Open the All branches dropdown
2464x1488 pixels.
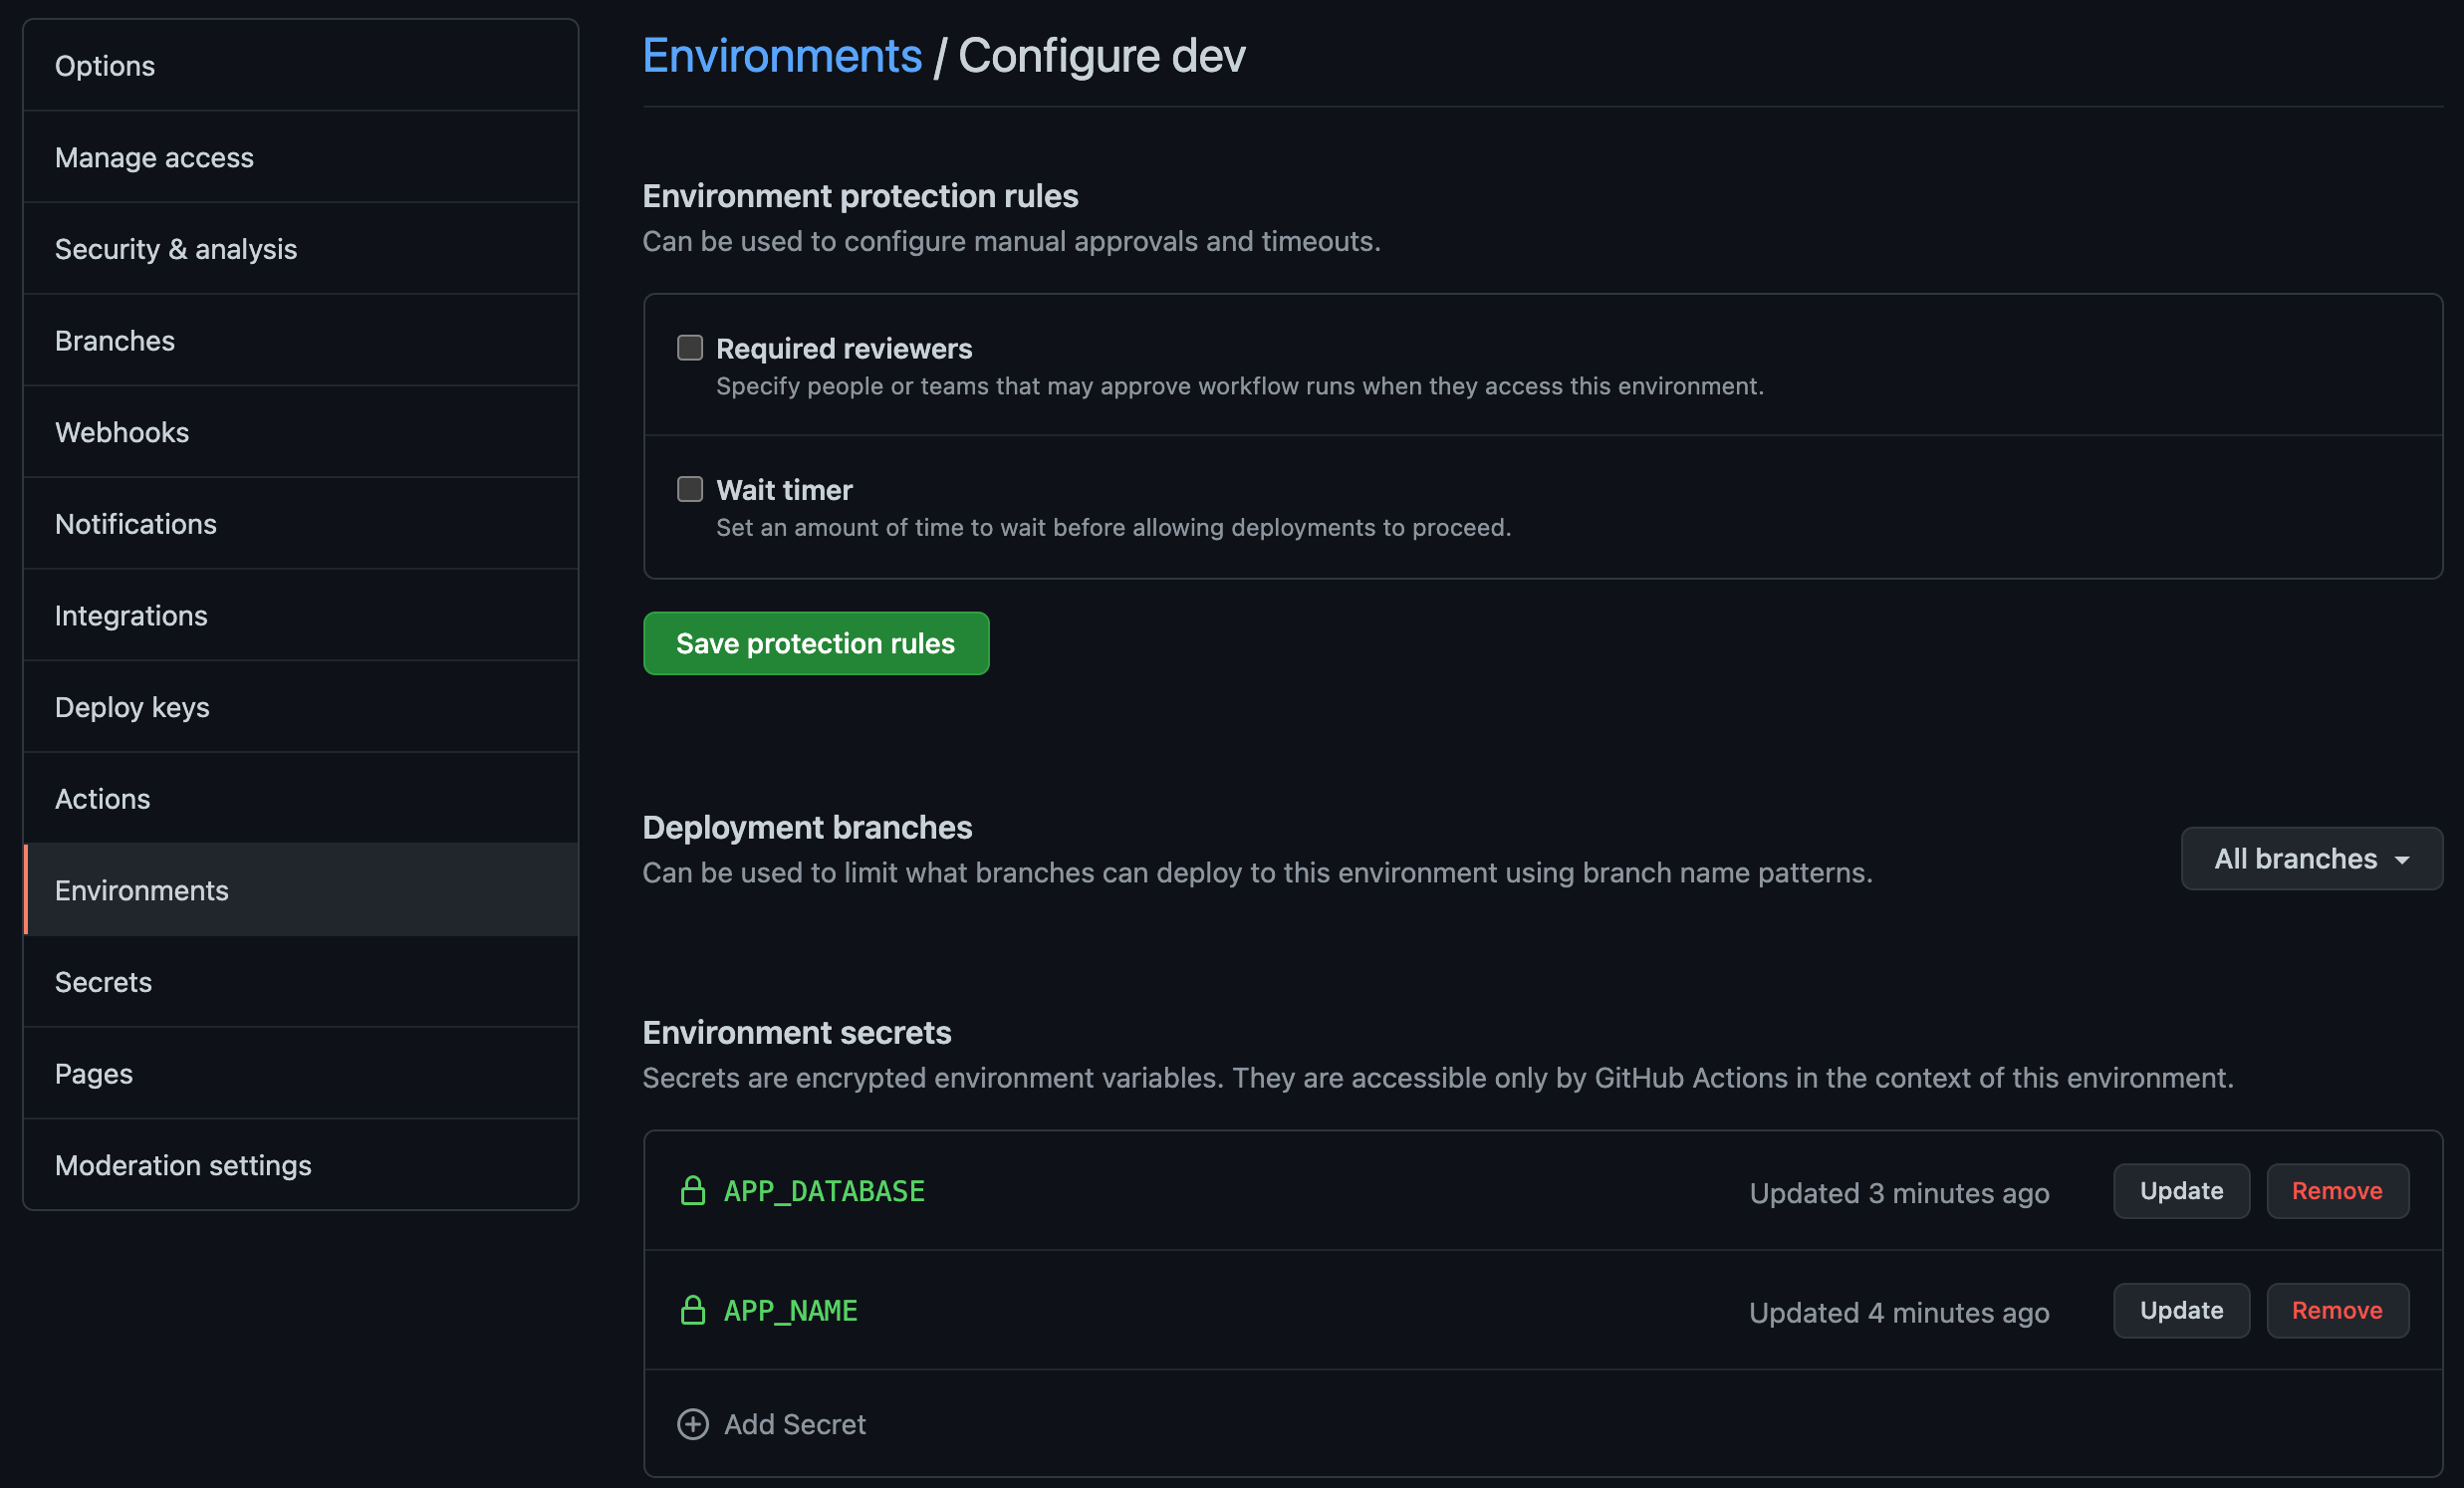[2310, 859]
